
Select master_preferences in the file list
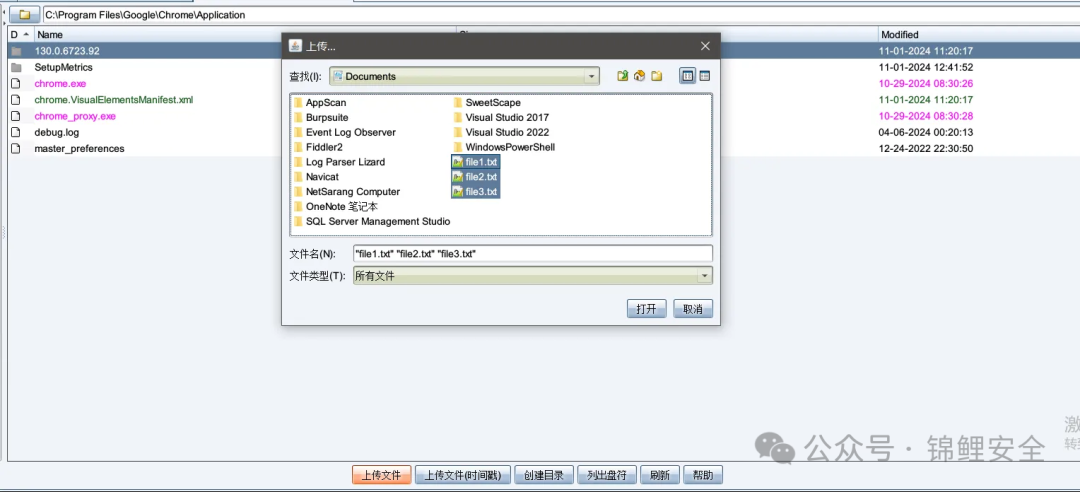(80, 149)
